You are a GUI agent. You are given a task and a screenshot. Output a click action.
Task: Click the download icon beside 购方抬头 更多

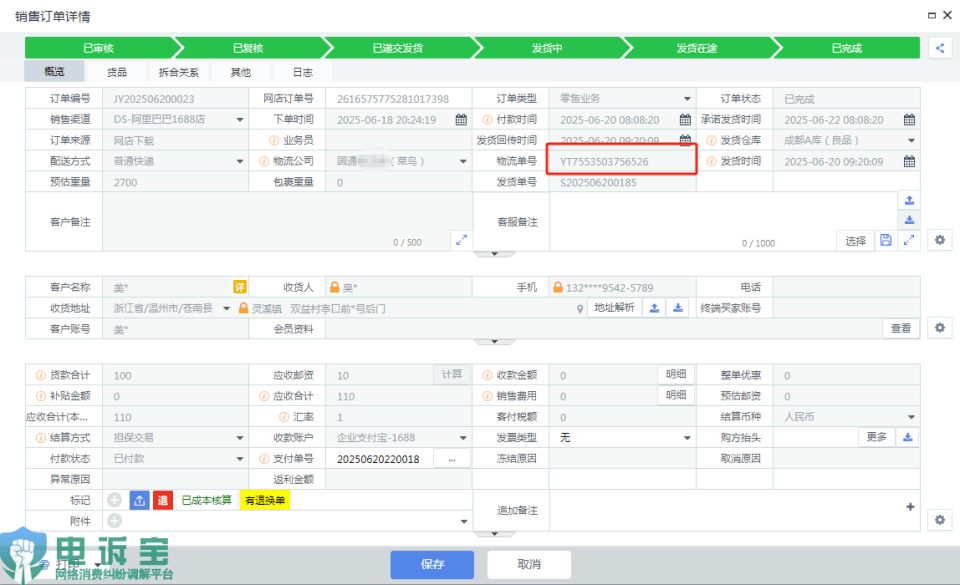908,437
